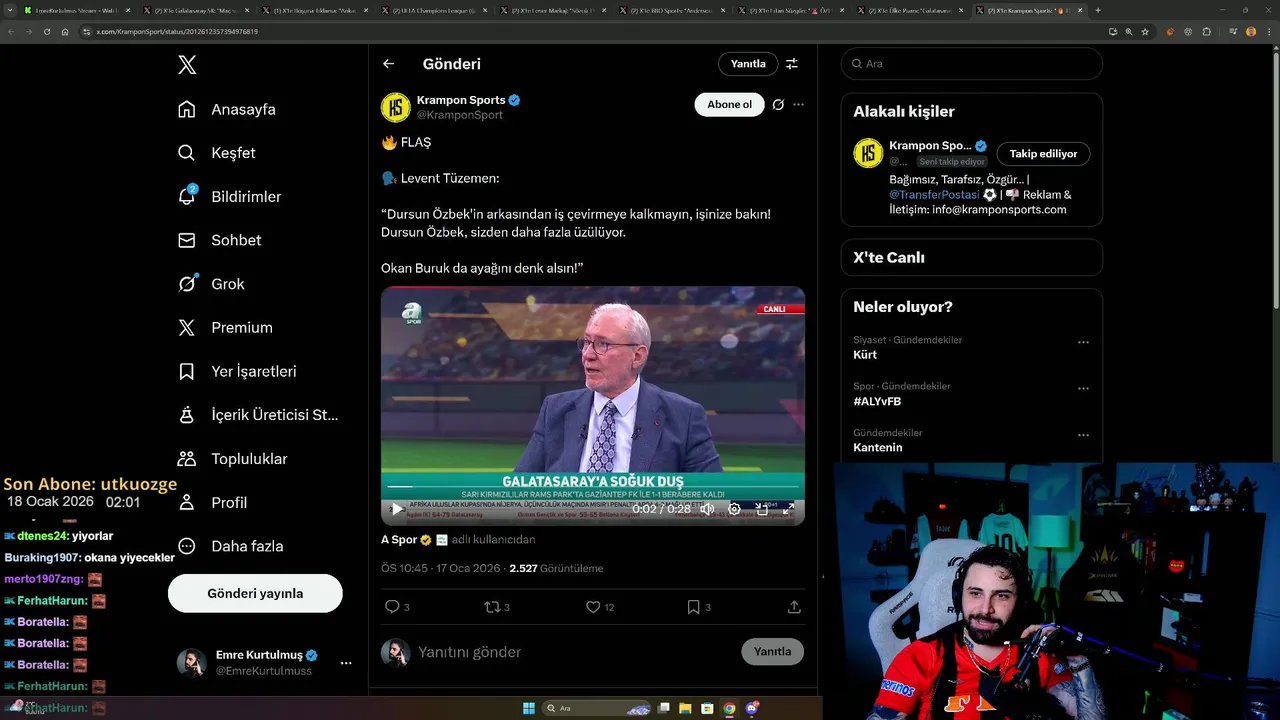Open the @TransferPostasi link
This screenshot has height=720, width=1280.
pos(935,195)
